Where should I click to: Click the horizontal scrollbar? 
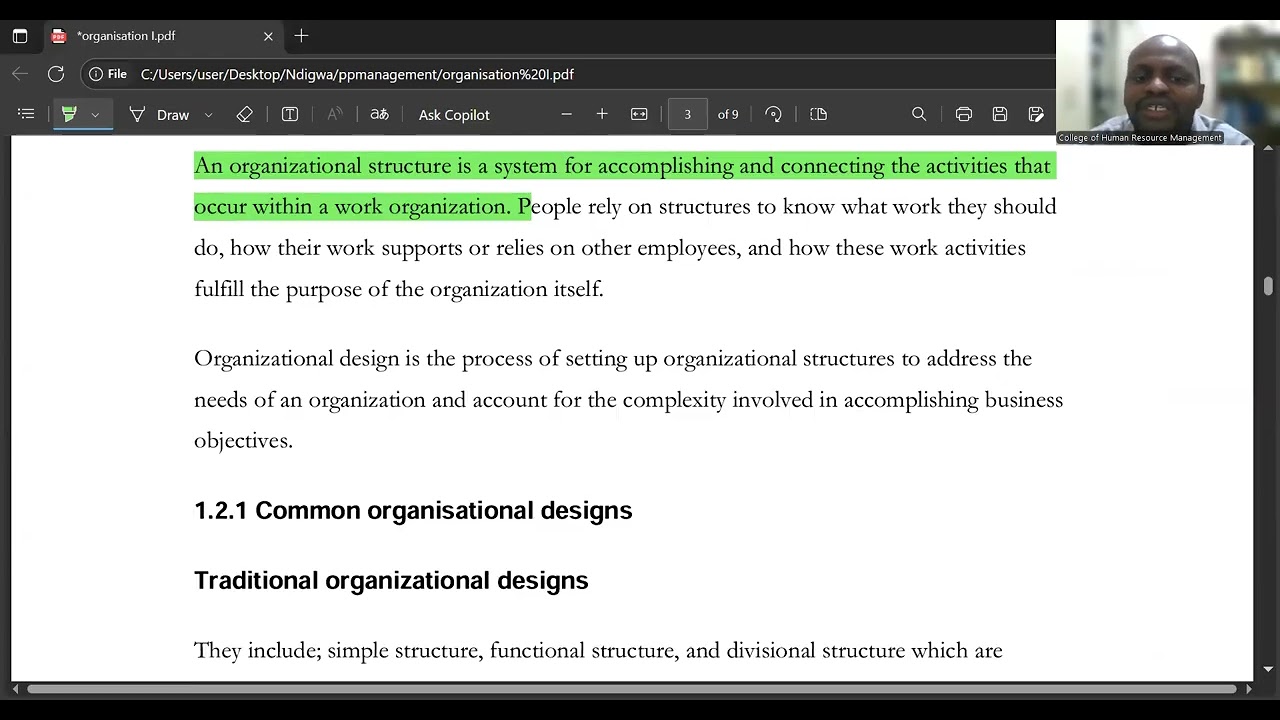pyautogui.click(x=632, y=688)
